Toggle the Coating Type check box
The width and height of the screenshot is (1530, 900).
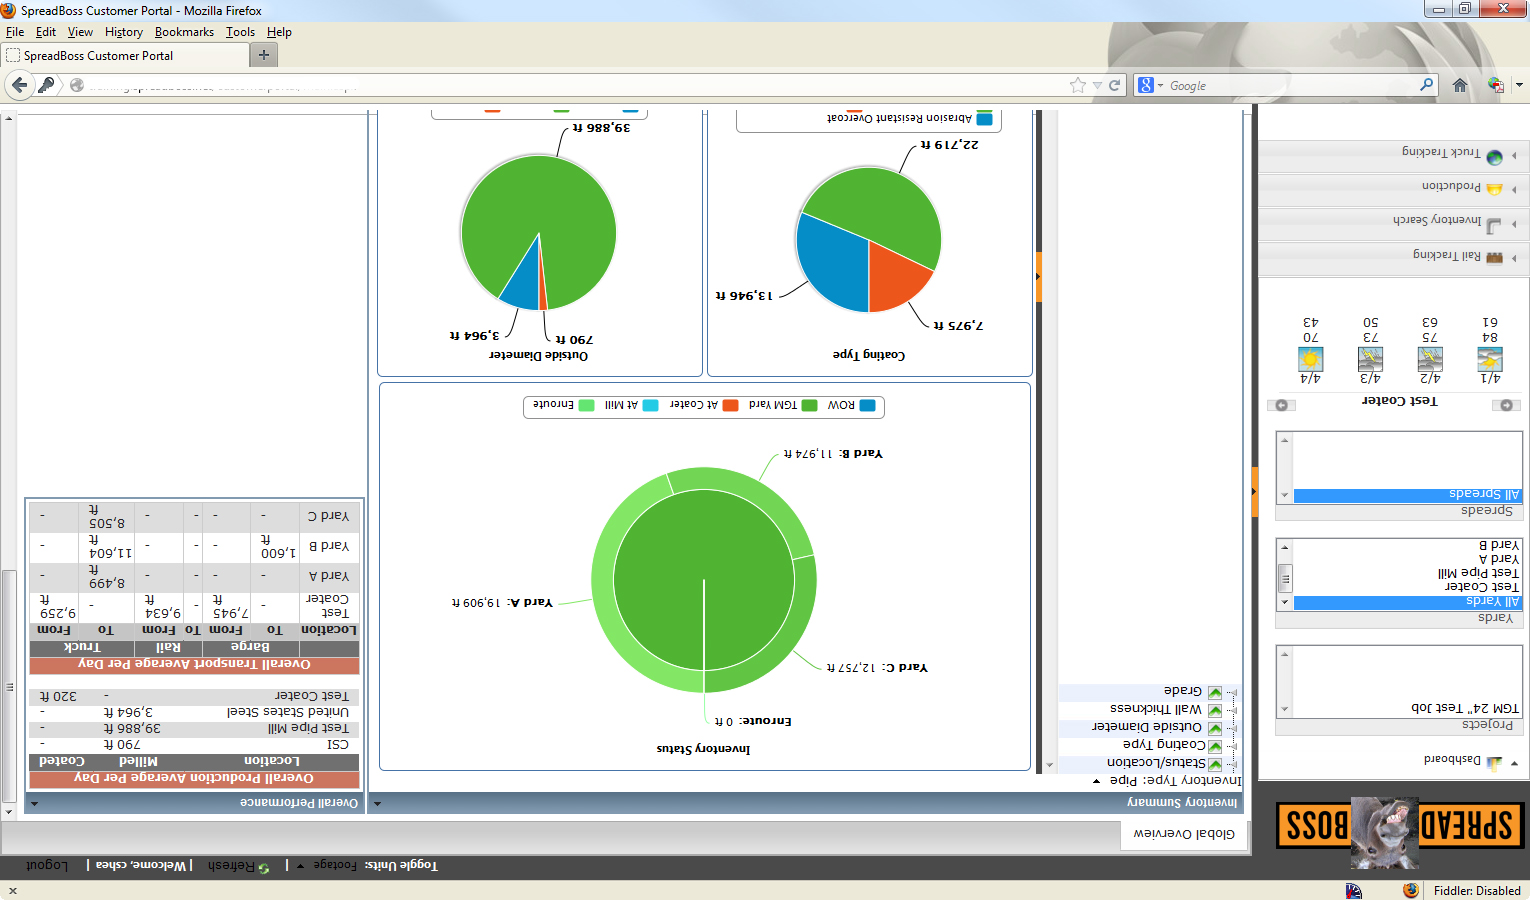[x=1215, y=746]
